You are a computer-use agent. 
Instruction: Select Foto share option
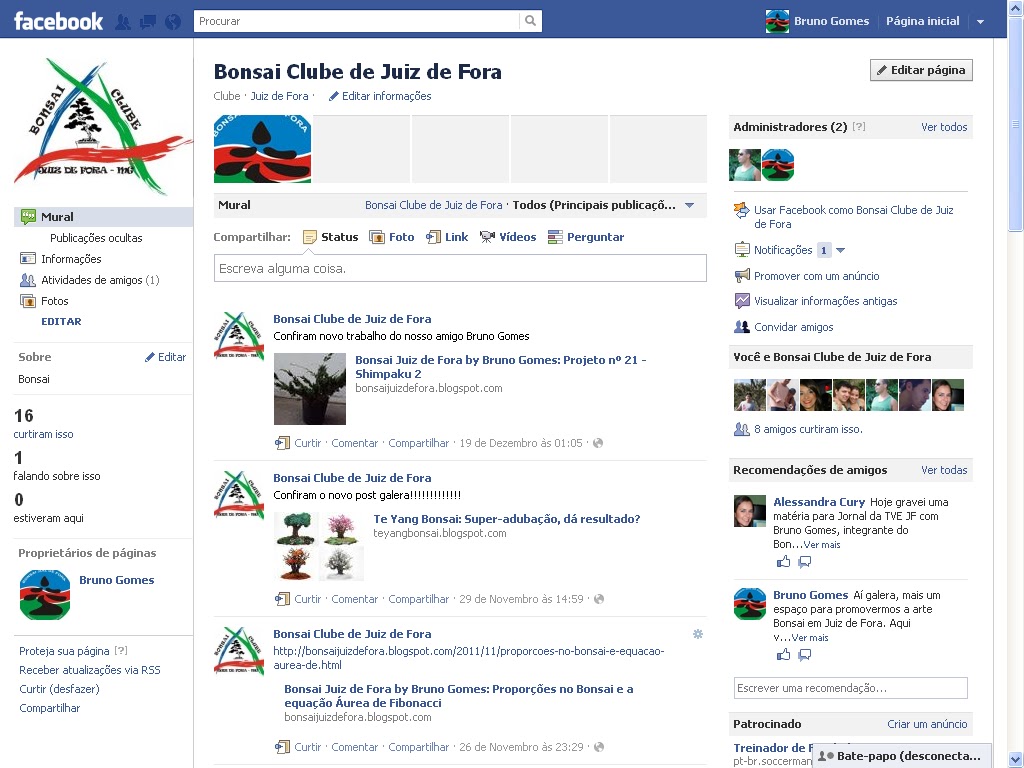pos(392,237)
